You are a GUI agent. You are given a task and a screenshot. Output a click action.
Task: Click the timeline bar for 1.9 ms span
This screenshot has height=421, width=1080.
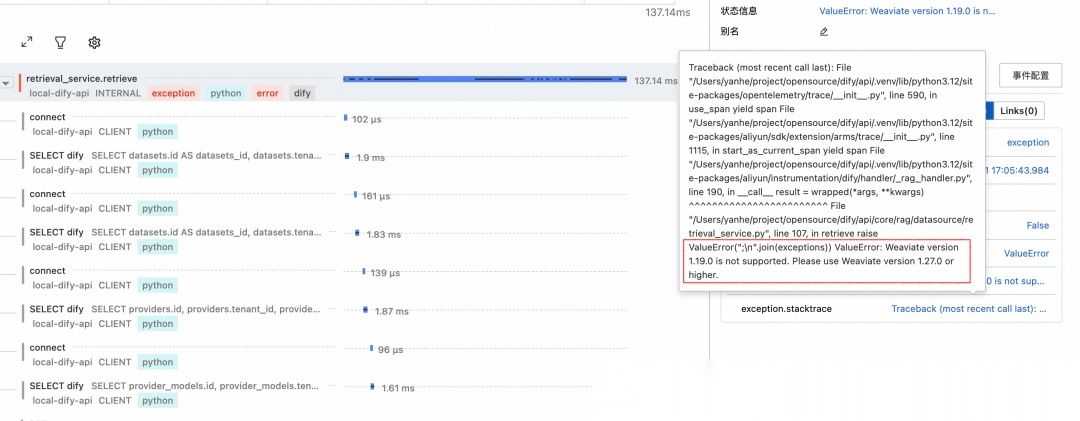coord(348,156)
